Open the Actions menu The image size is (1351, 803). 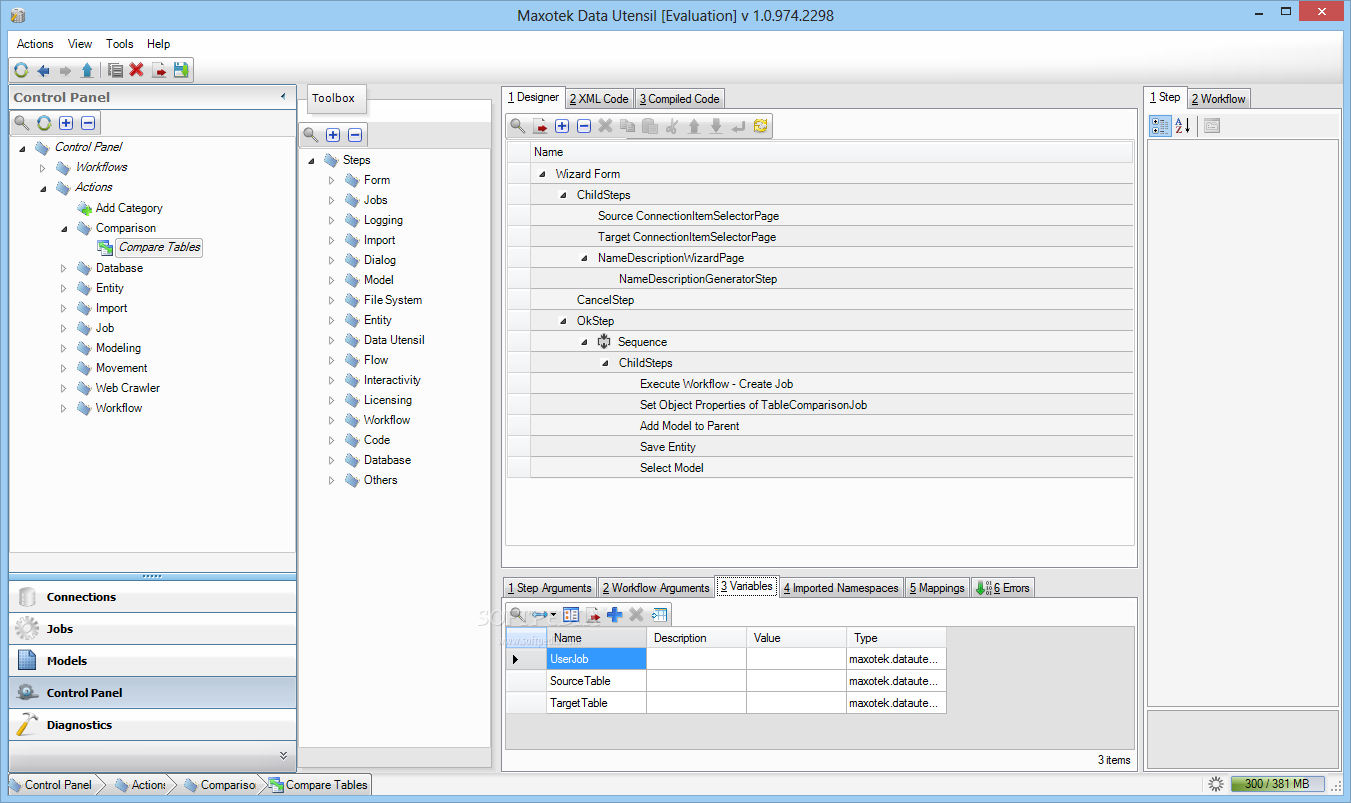point(35,44)
